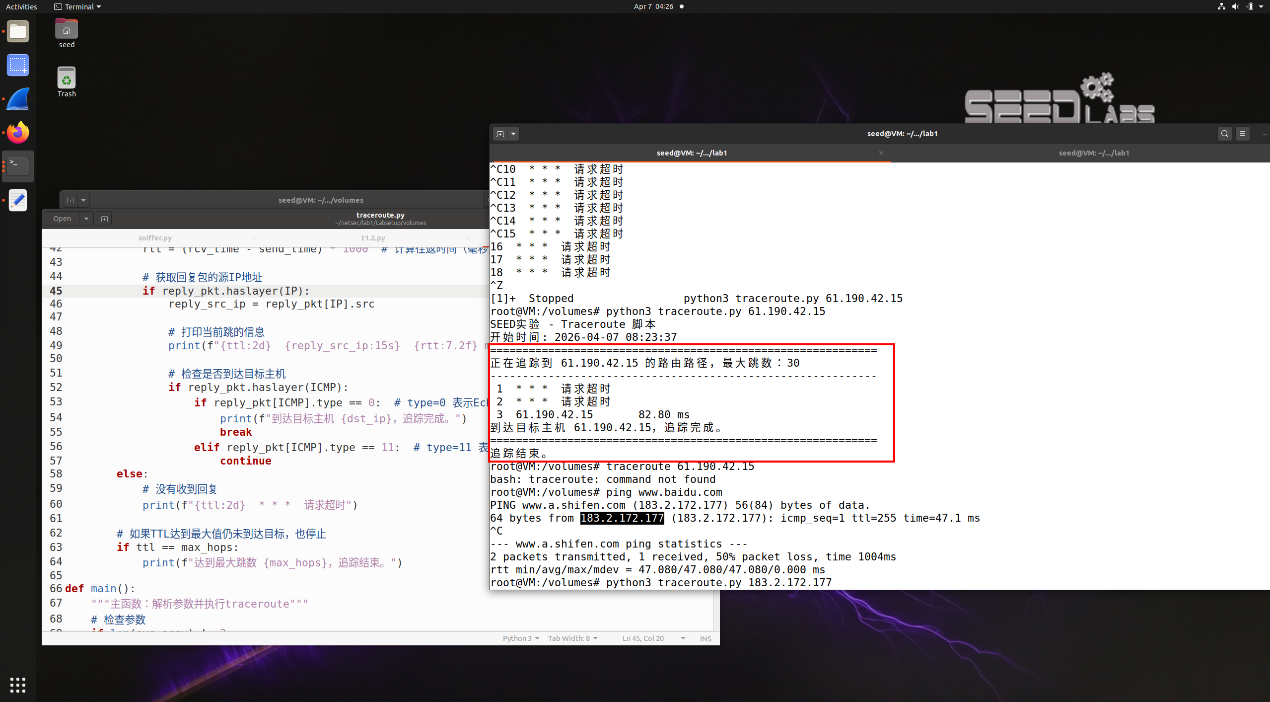Expand the Open recent files arrow
Image resolution: width=1270 pixels, height=702 pixels.
coord(86,218)
